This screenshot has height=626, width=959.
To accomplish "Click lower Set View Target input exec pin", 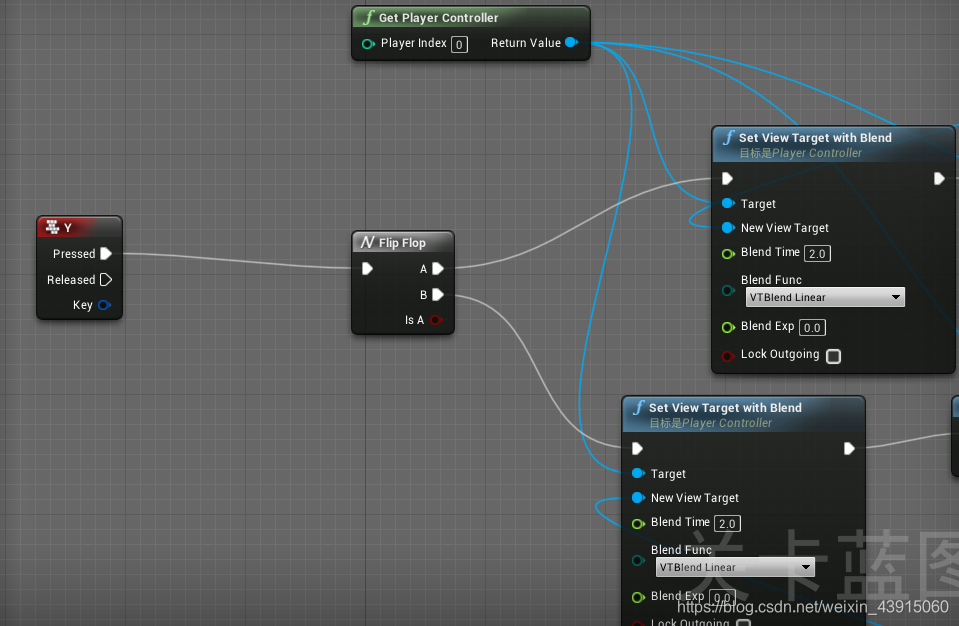I will (x=637, y=449).
